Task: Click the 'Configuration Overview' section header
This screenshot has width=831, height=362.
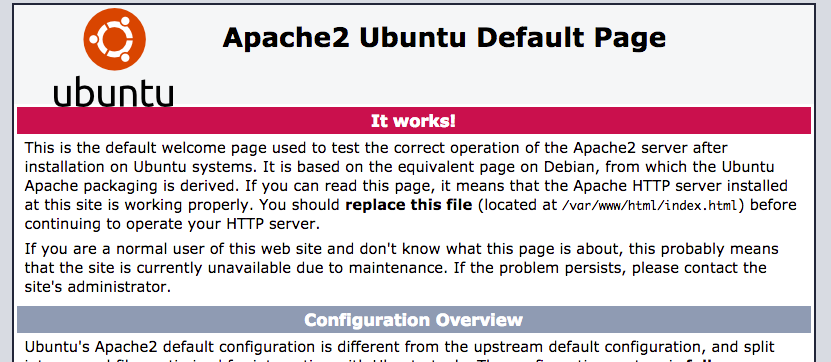Action: click(414, 320)
